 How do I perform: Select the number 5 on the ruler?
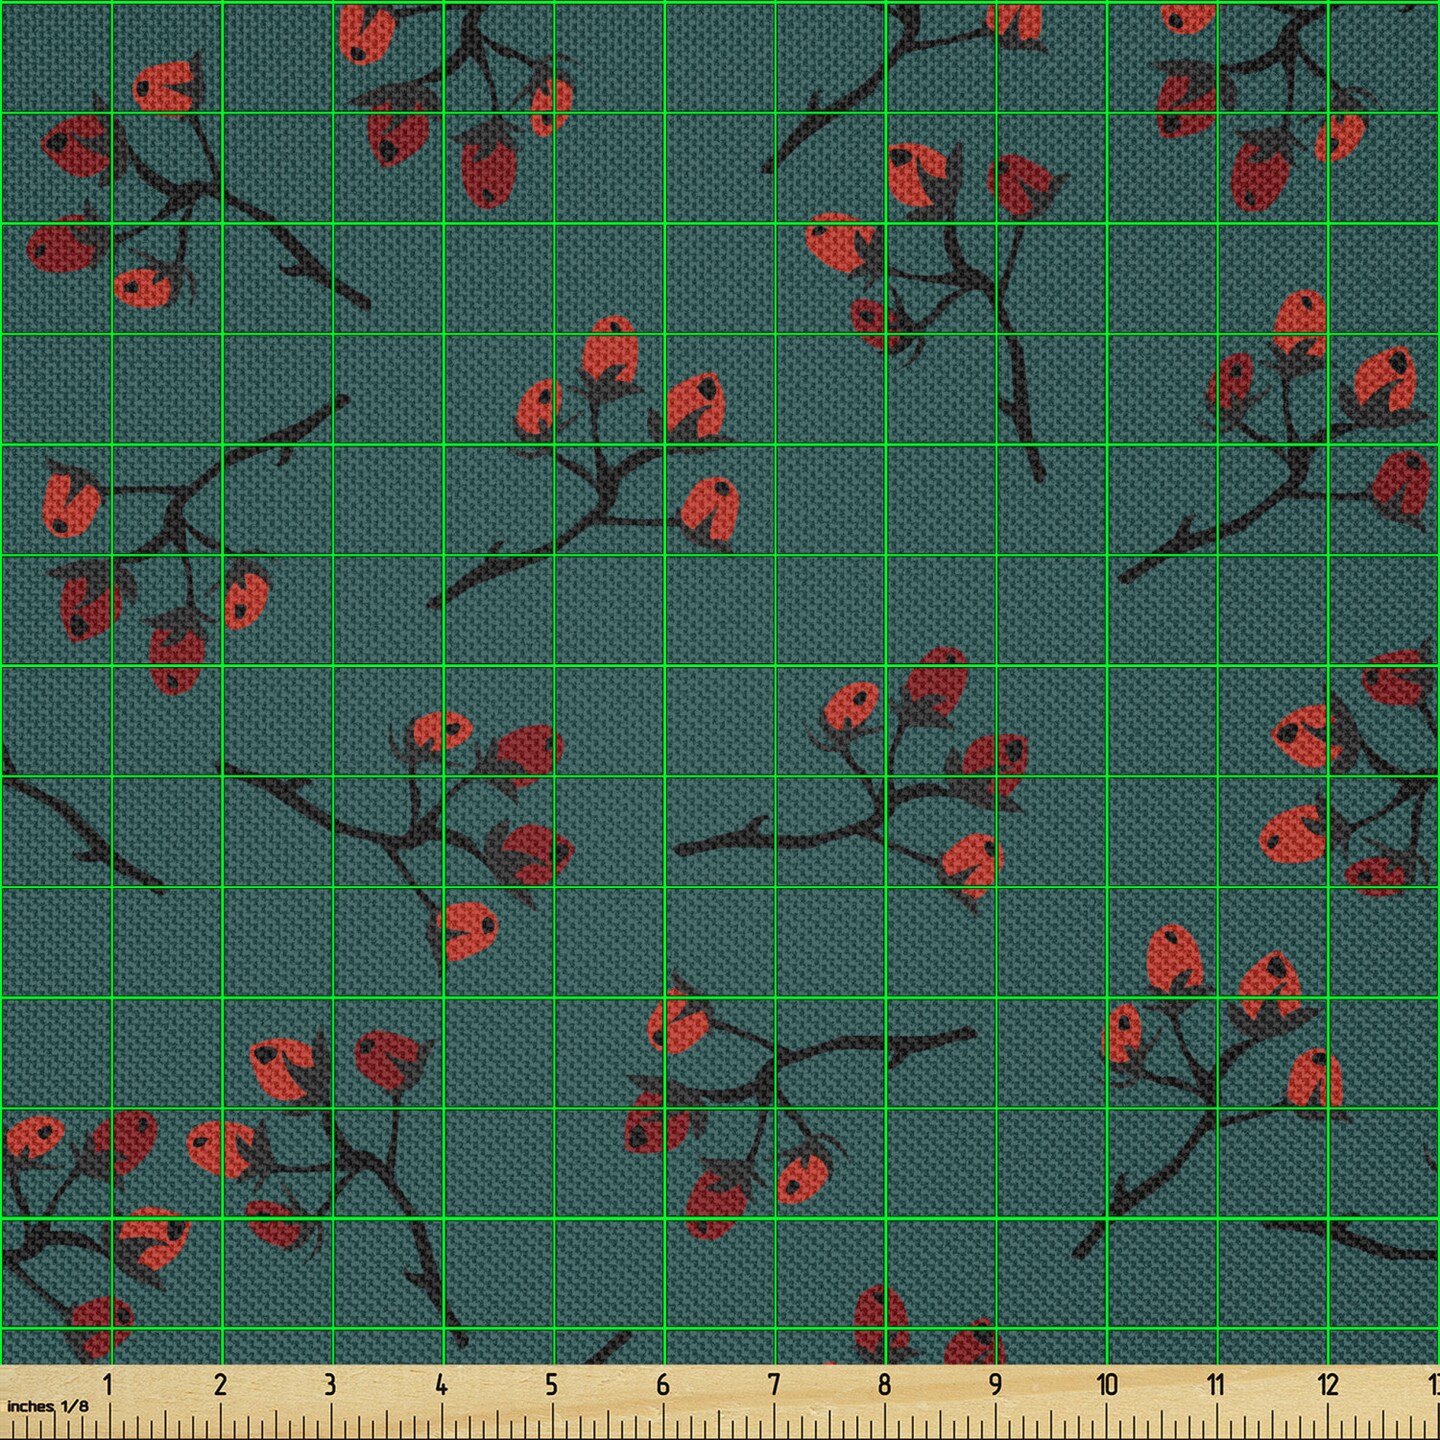(552, 1385)
